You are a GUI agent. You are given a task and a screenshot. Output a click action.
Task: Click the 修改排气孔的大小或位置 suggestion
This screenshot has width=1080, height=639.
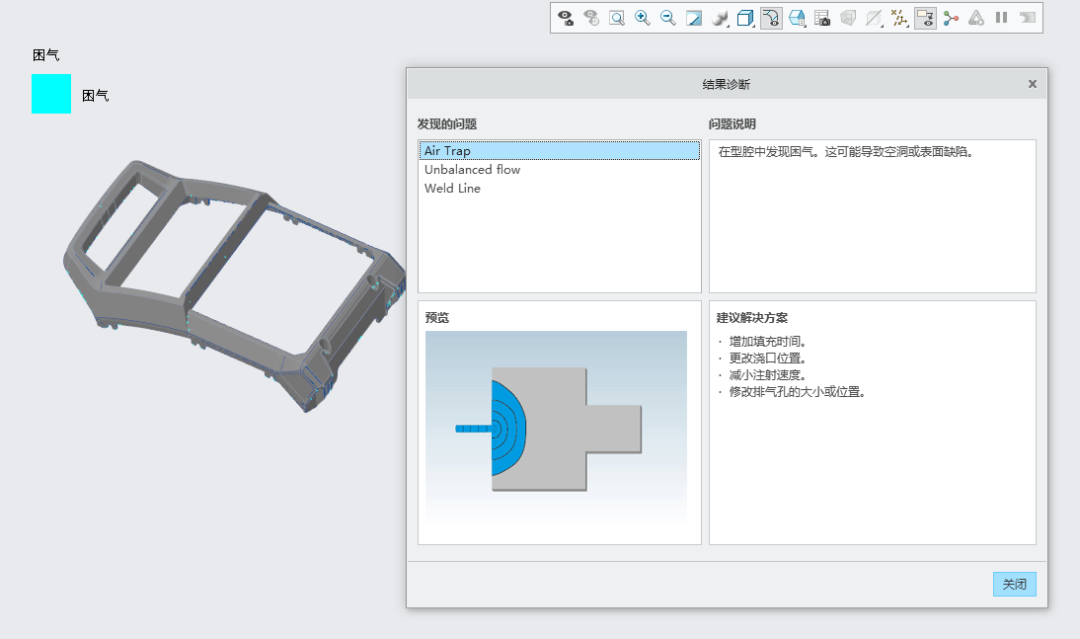(x=797, y=392)
